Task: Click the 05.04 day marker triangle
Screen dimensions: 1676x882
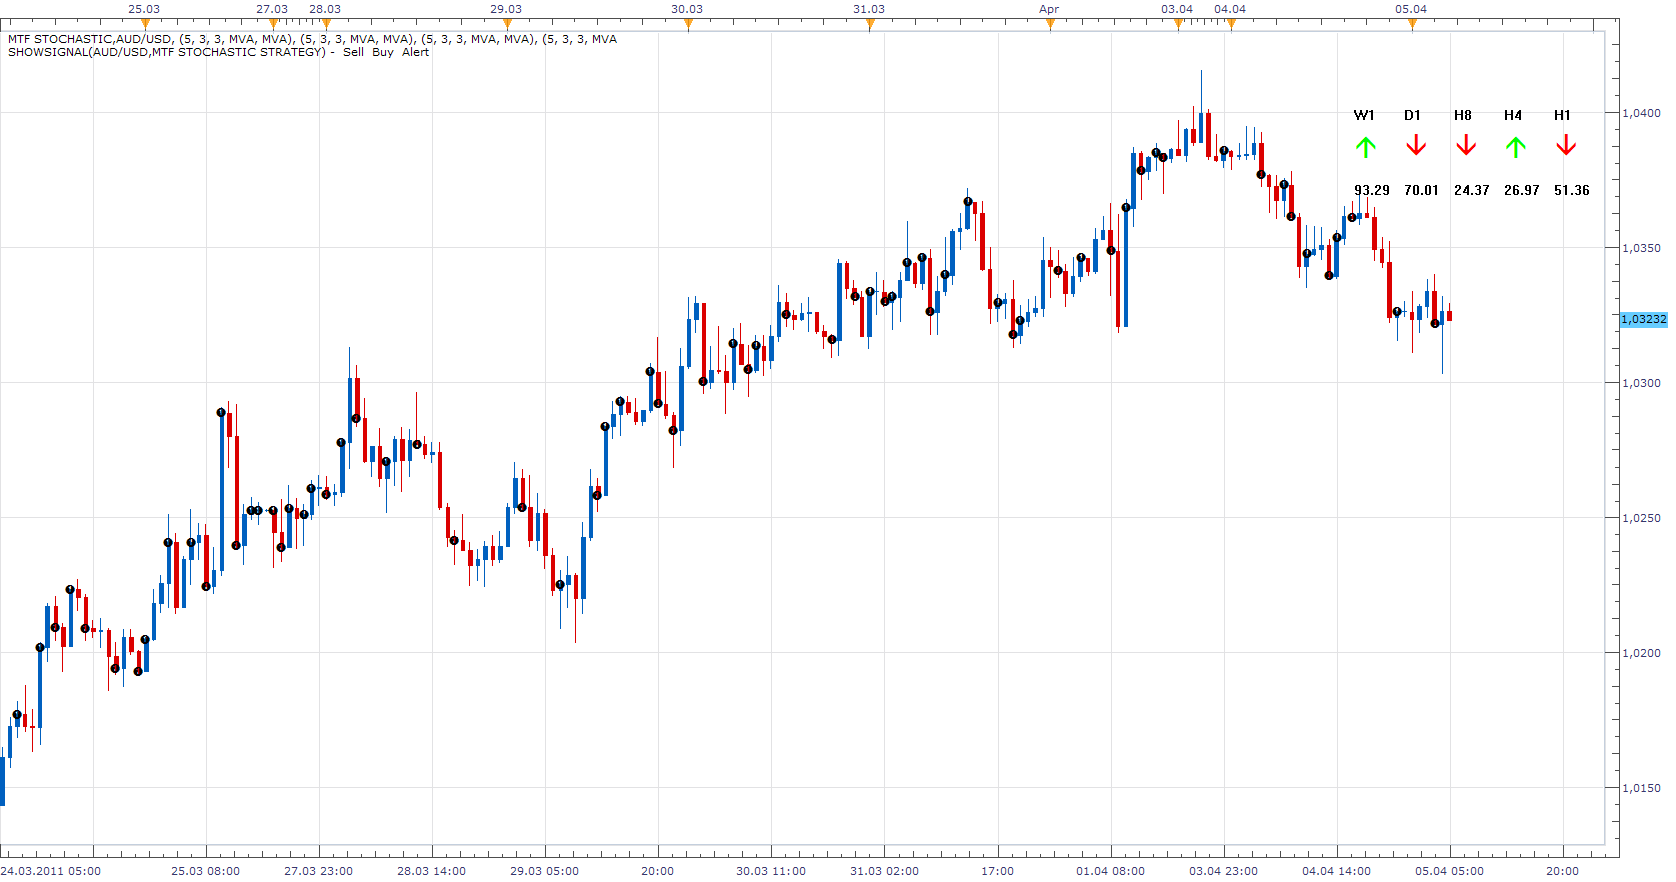Action: tap(1412, 24)
